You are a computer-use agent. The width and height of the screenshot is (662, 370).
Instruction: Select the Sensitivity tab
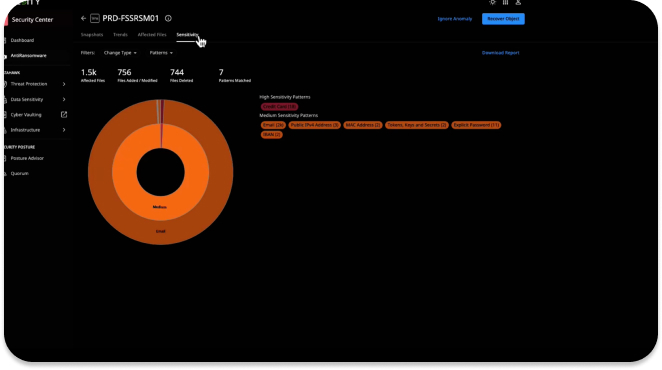tap(187, 35)
